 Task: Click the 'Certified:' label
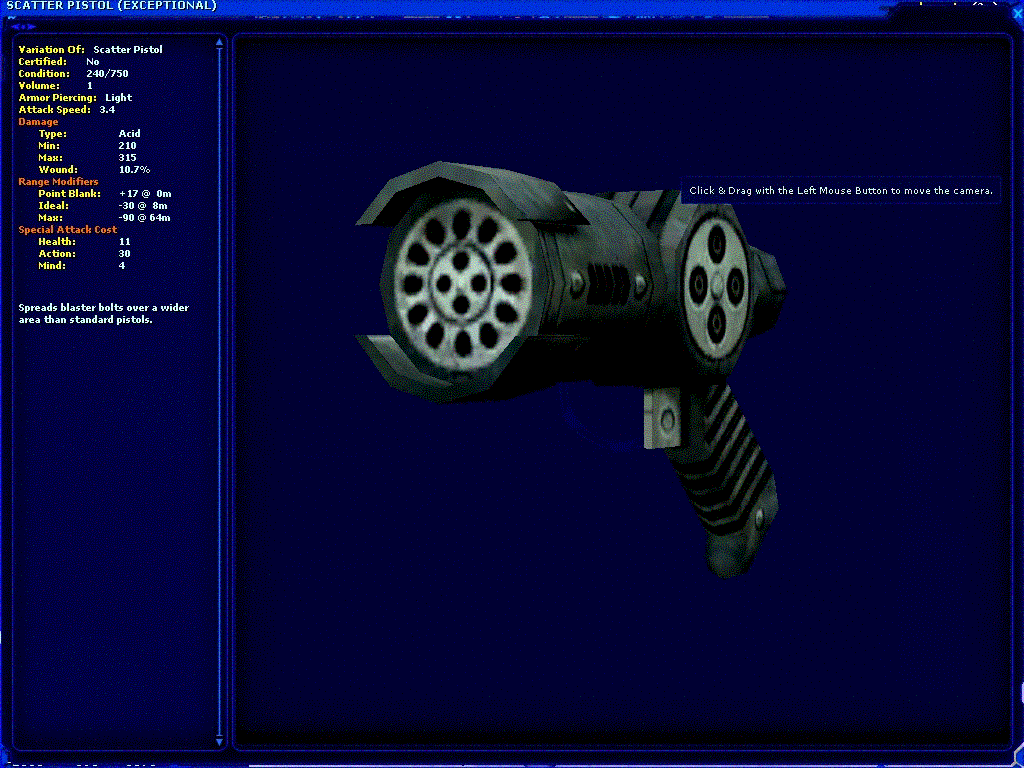[42, 61]
